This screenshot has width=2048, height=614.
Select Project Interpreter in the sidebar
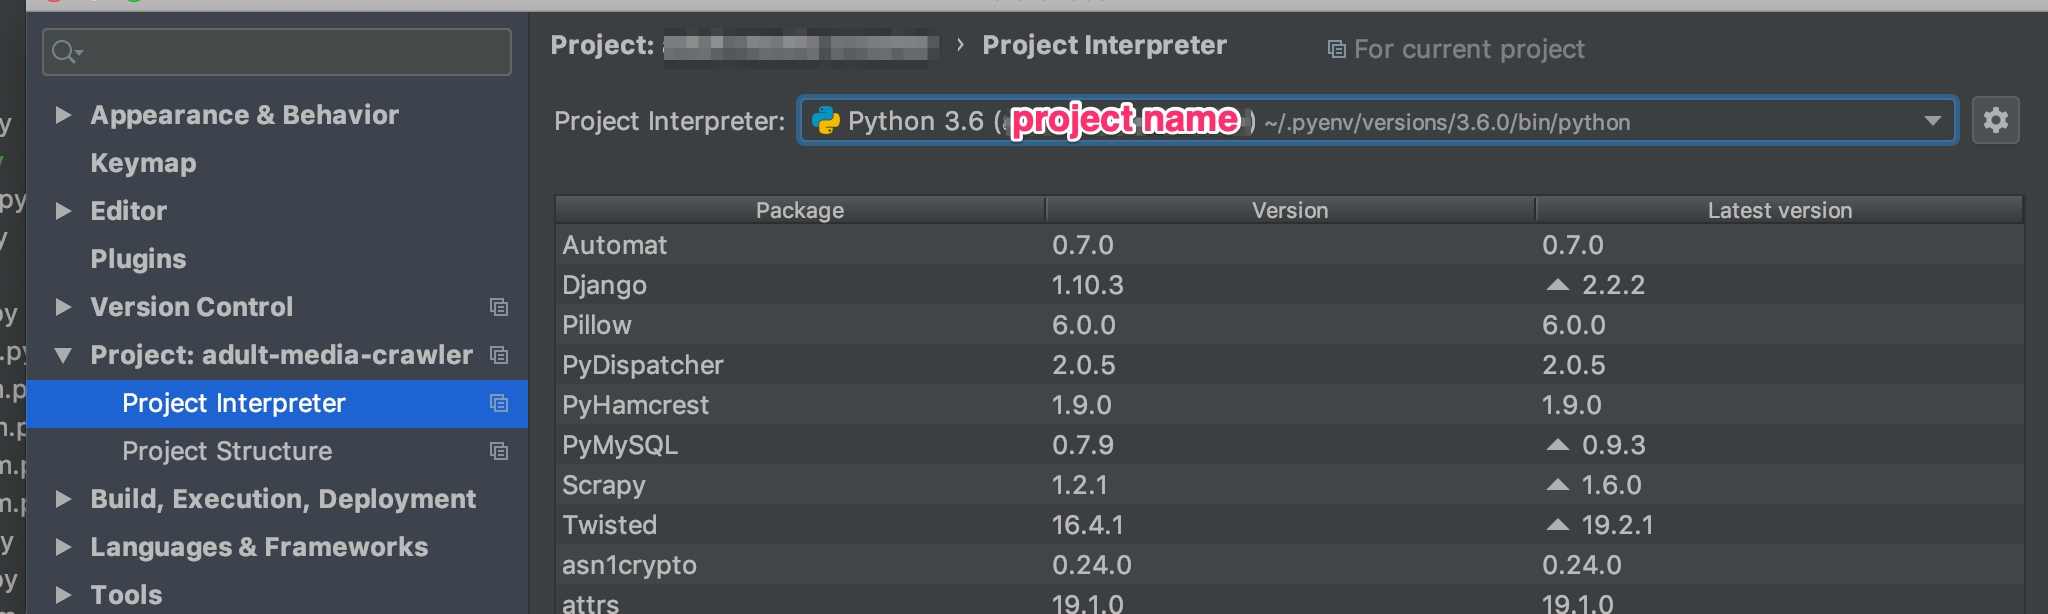277,403
